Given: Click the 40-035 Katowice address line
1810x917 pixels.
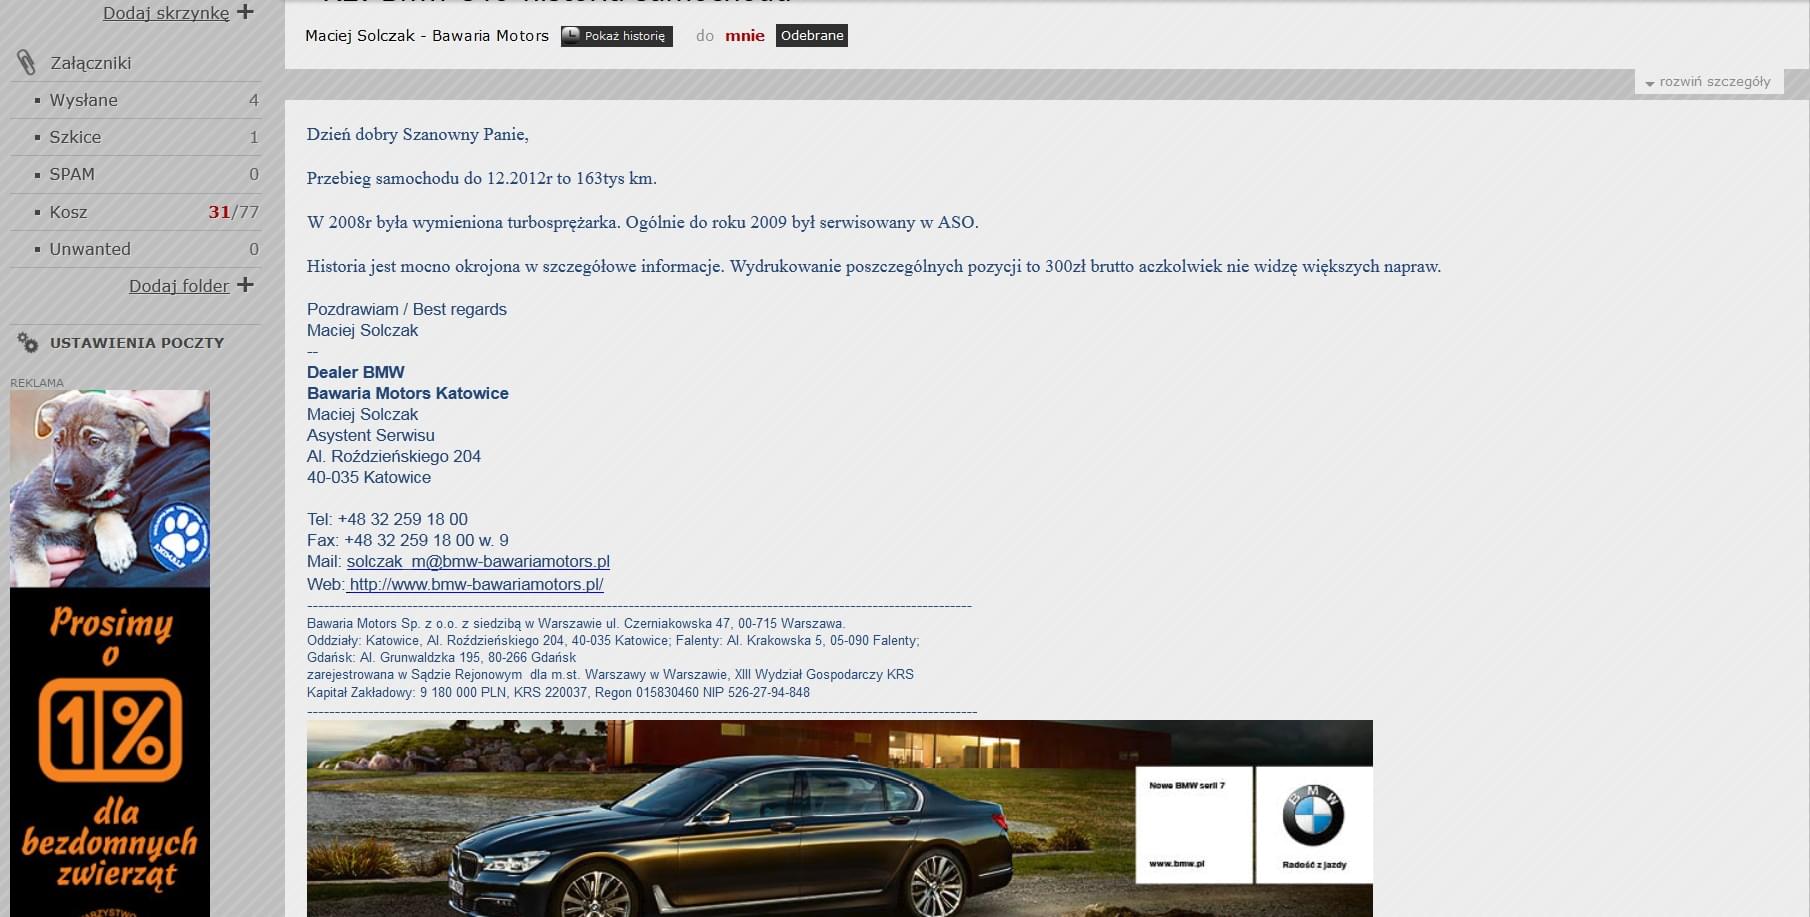Looking at the screenshot, I should click(369, 478).
